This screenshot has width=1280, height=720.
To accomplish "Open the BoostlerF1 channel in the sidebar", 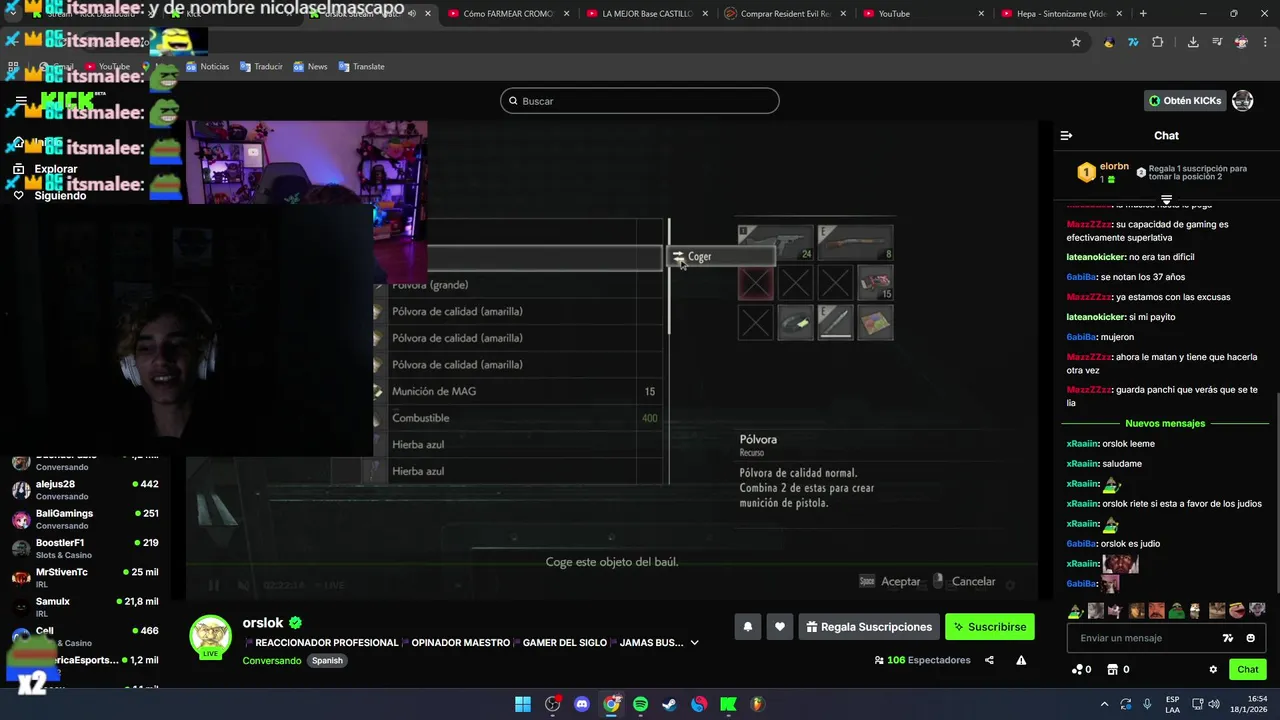I will click(x=85, y=548).
